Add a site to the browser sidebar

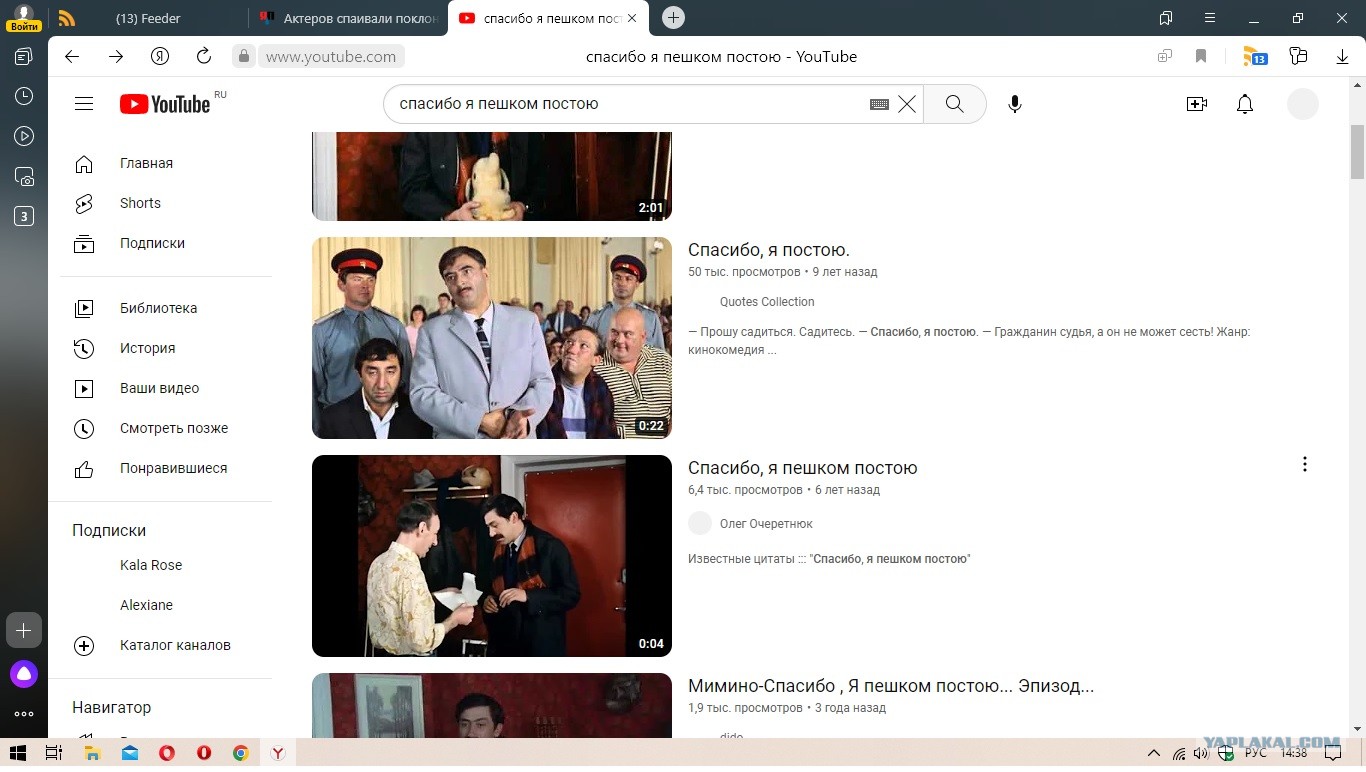coord(24,631)
